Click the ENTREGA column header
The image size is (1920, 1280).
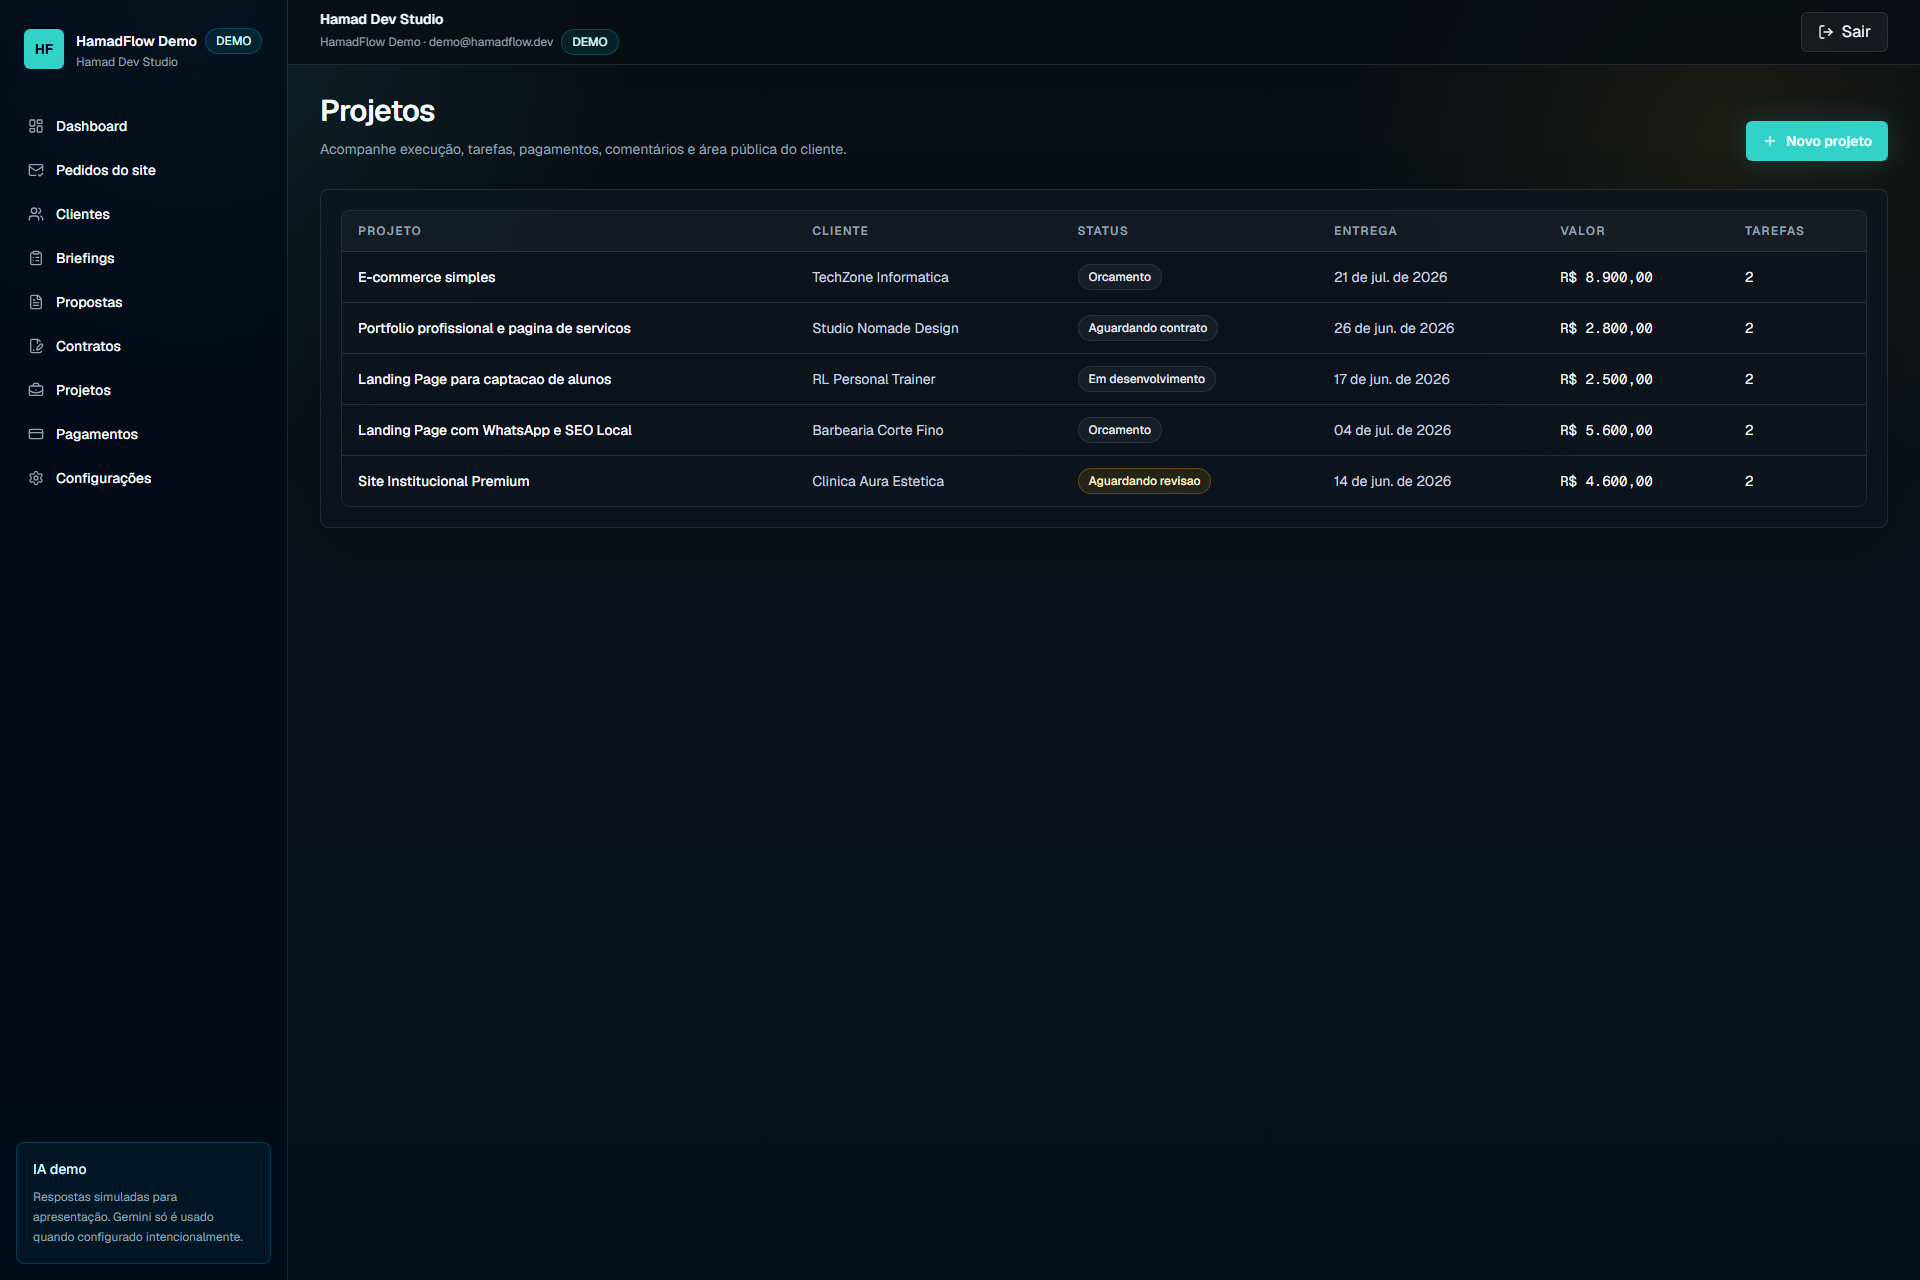(1365, 231)
